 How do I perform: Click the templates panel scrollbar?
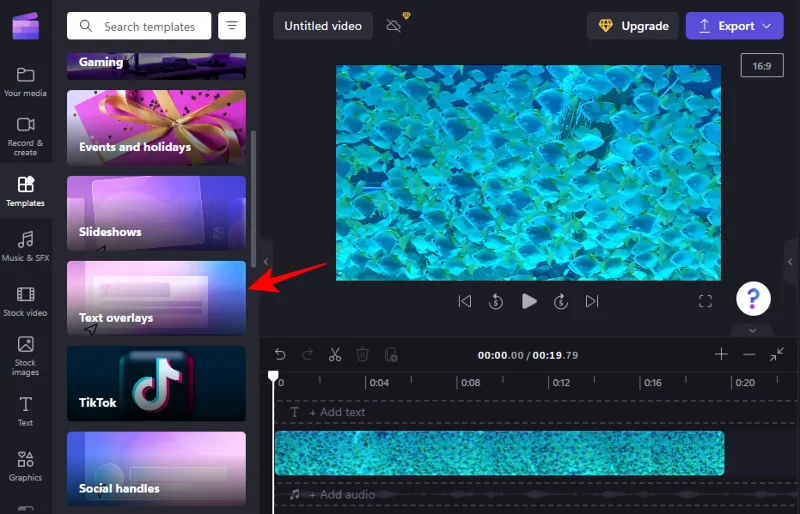[254, 199]
